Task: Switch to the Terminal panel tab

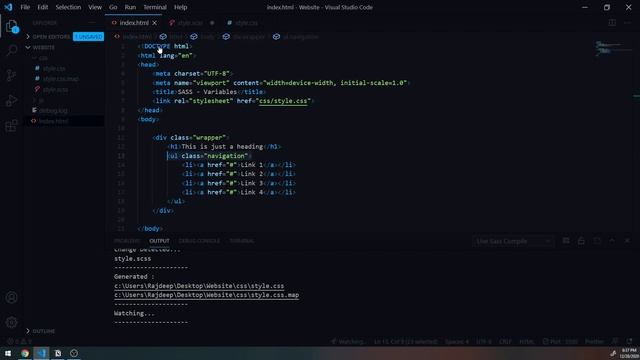Action: point(242,241)
